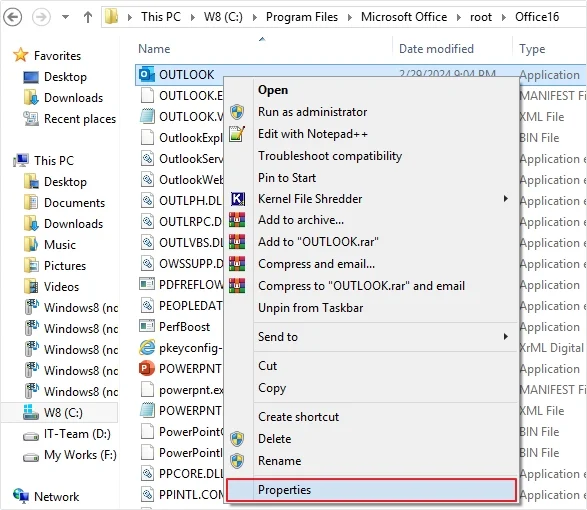Select the IT-Team (D:) drive

pyautogui.click(x=77, y=434)
